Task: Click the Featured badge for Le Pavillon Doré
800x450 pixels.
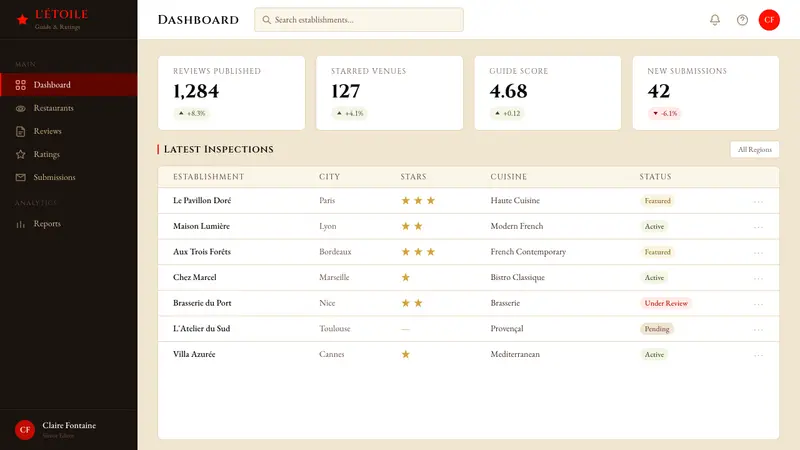Action: pyautogui.click(x=657, y=201)
